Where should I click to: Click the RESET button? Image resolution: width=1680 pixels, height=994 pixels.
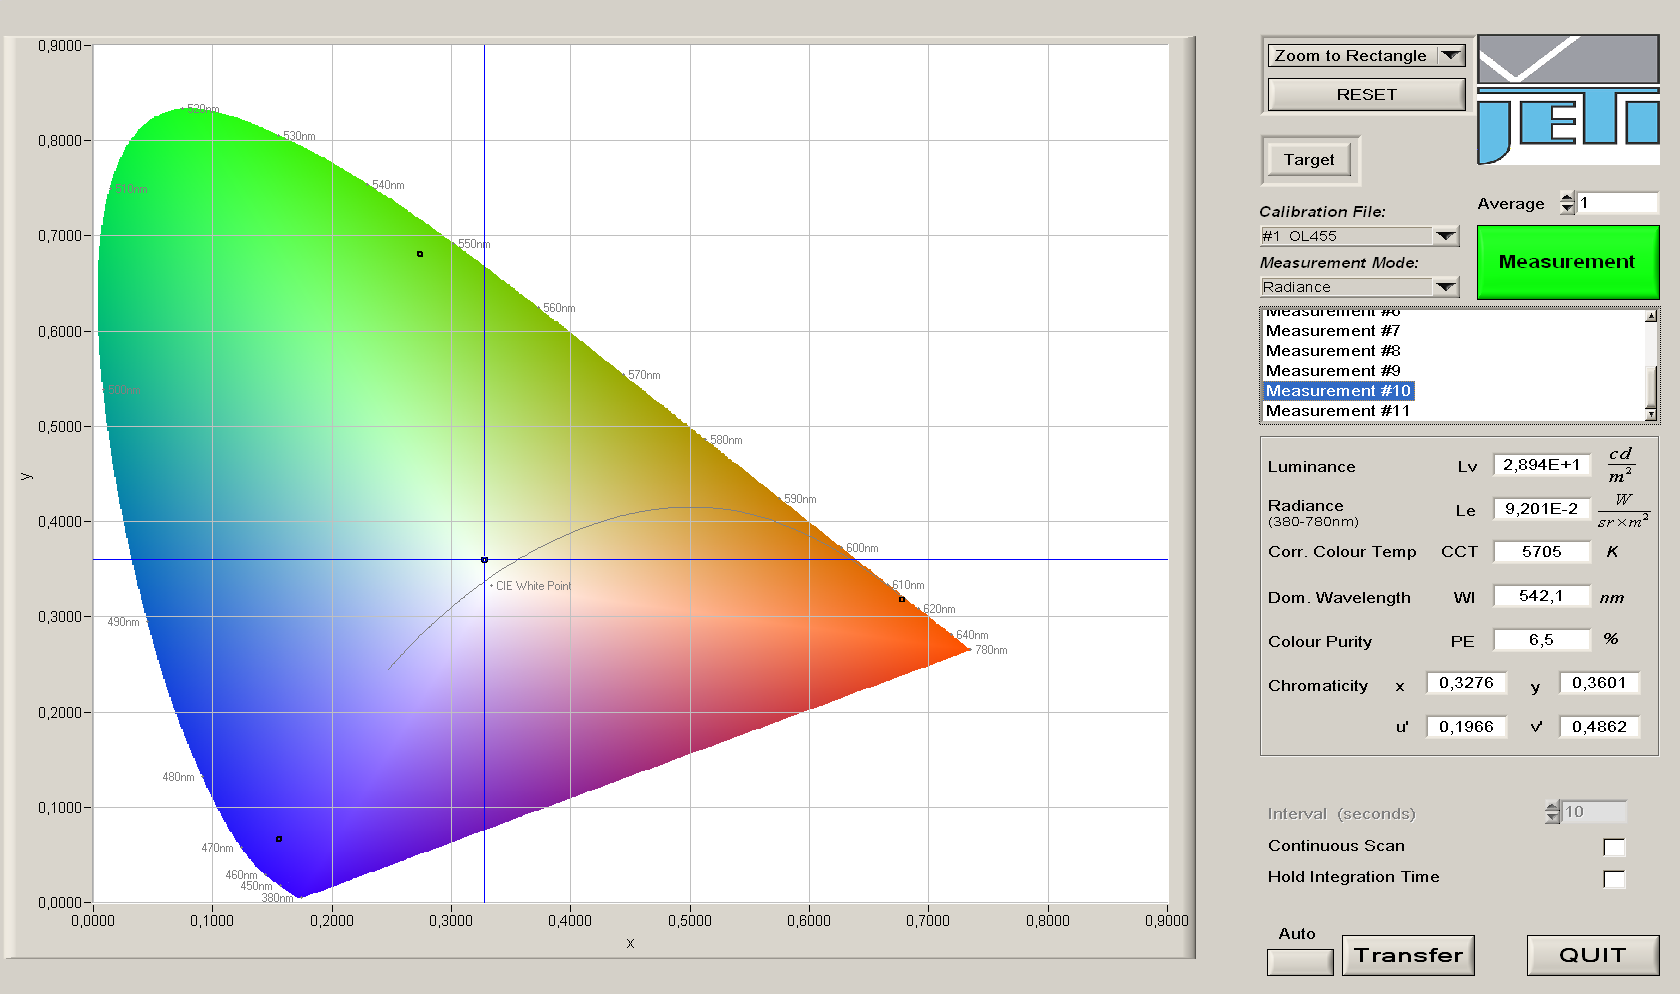pos(1366,95)
